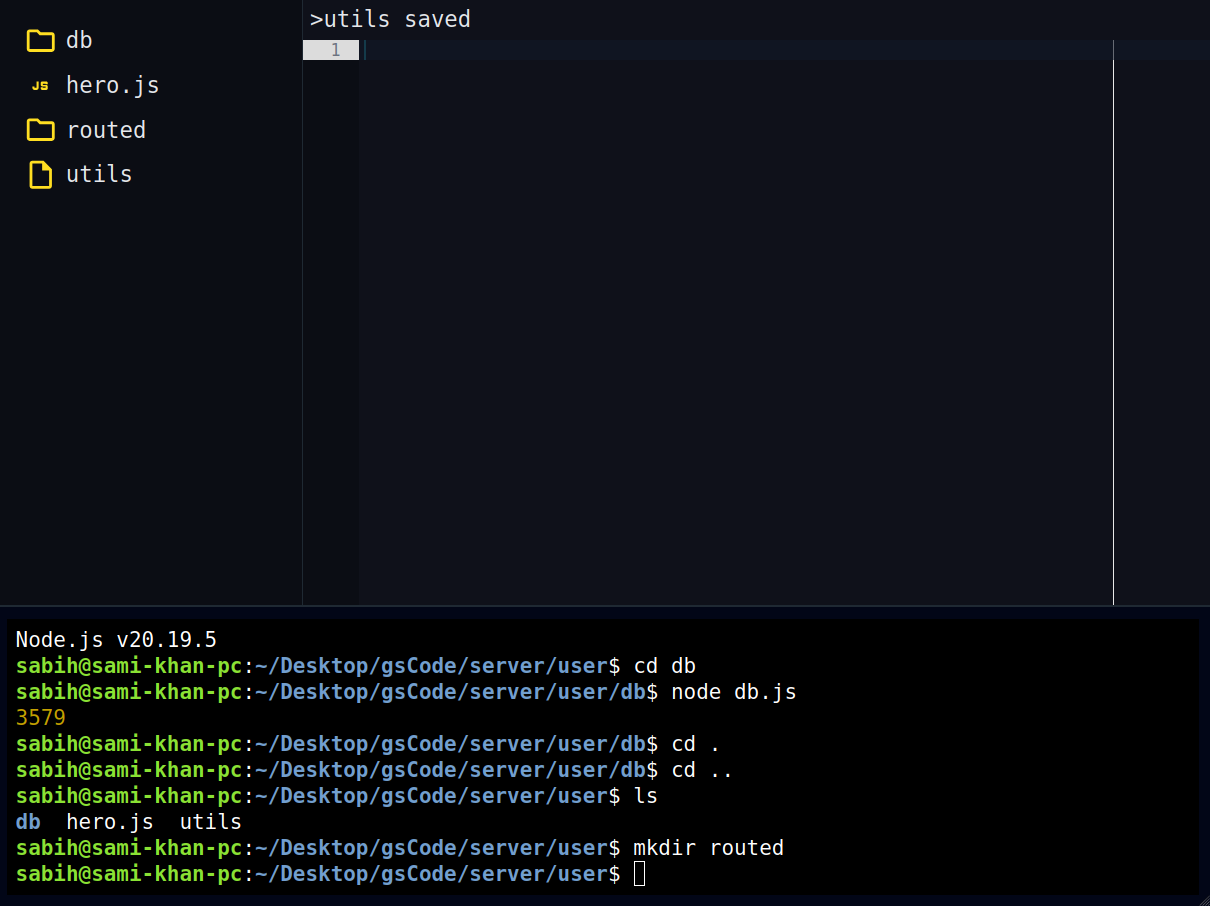The height and width of the screenshot is (906, 1210).
Task: Click the 'cd db' terminal command
Action: [665, 666]
